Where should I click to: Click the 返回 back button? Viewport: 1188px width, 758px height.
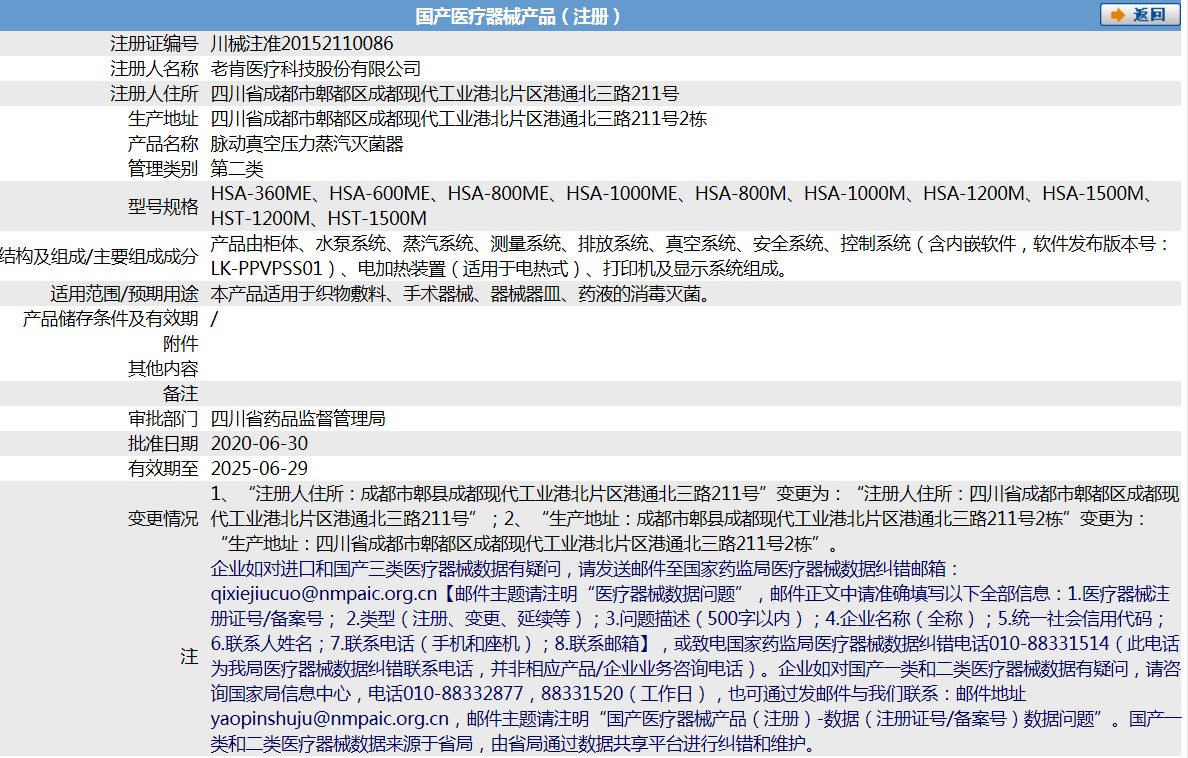click(x=1140, y=14)
